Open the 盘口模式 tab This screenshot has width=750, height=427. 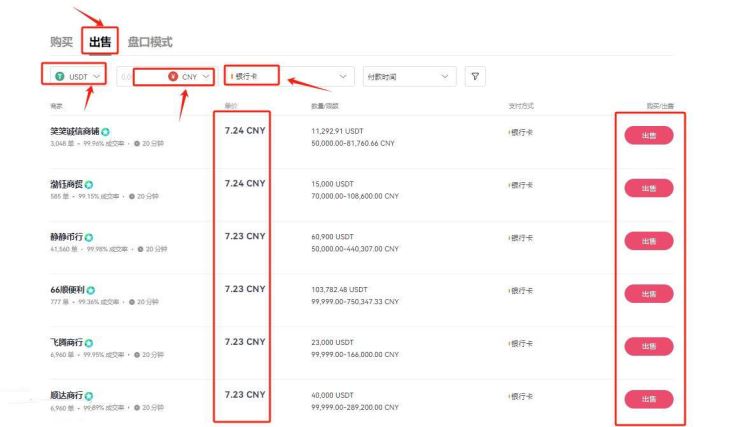pos(150,42)
